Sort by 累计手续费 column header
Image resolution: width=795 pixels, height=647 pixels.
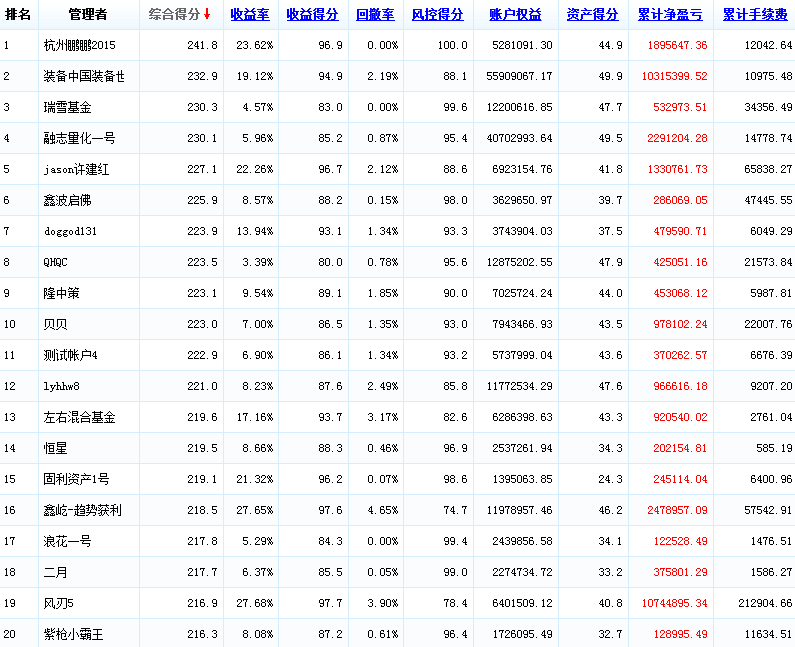[x=755, y=15]
